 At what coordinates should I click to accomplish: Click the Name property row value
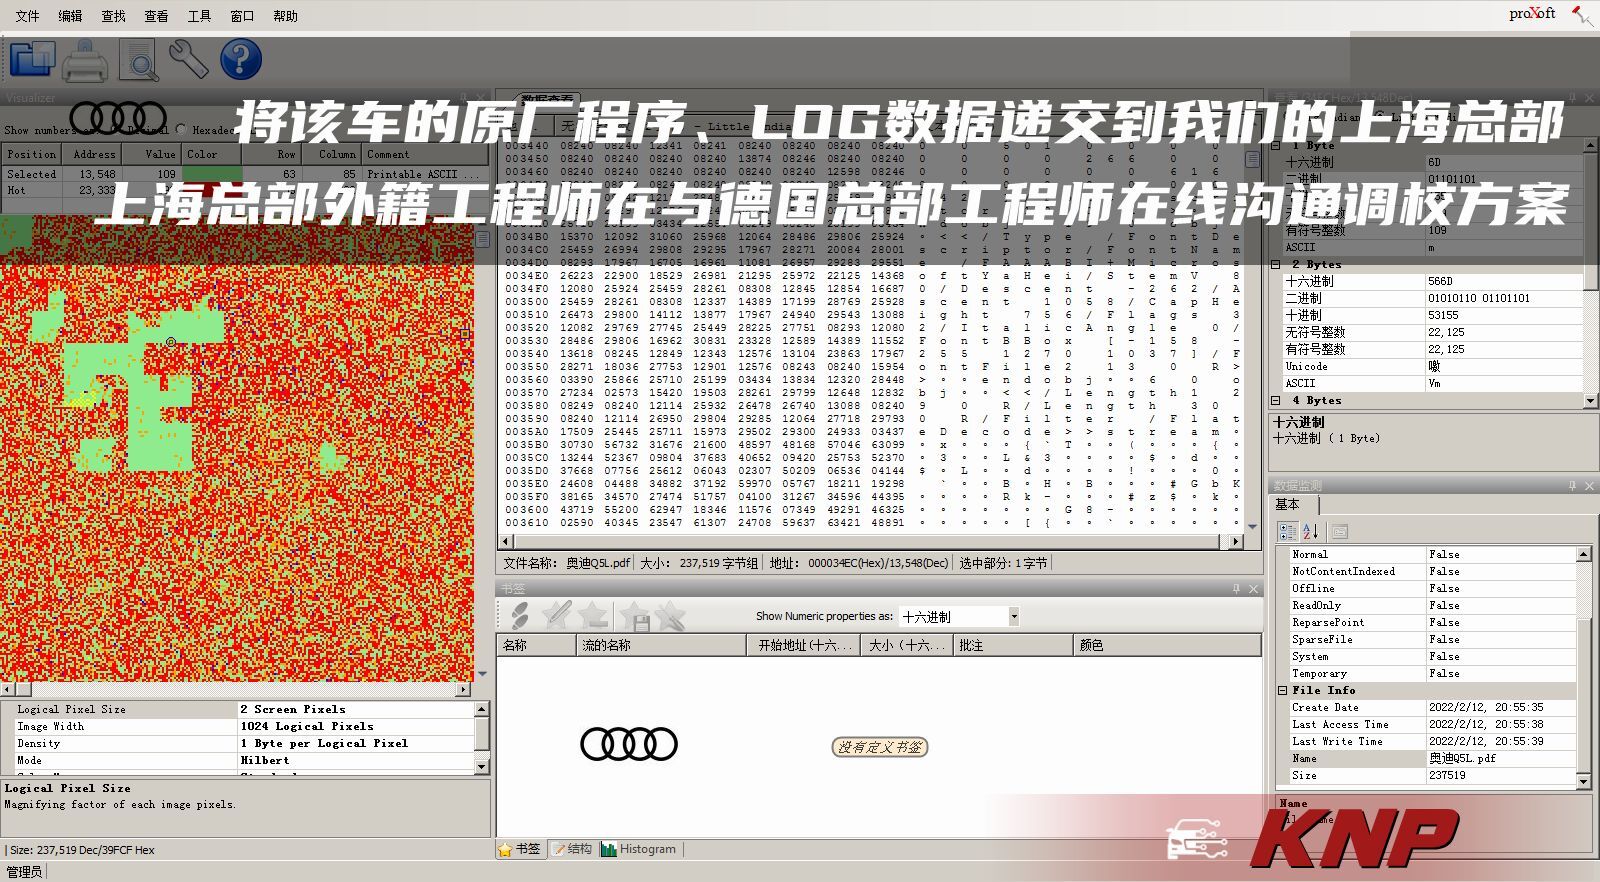1500,759
